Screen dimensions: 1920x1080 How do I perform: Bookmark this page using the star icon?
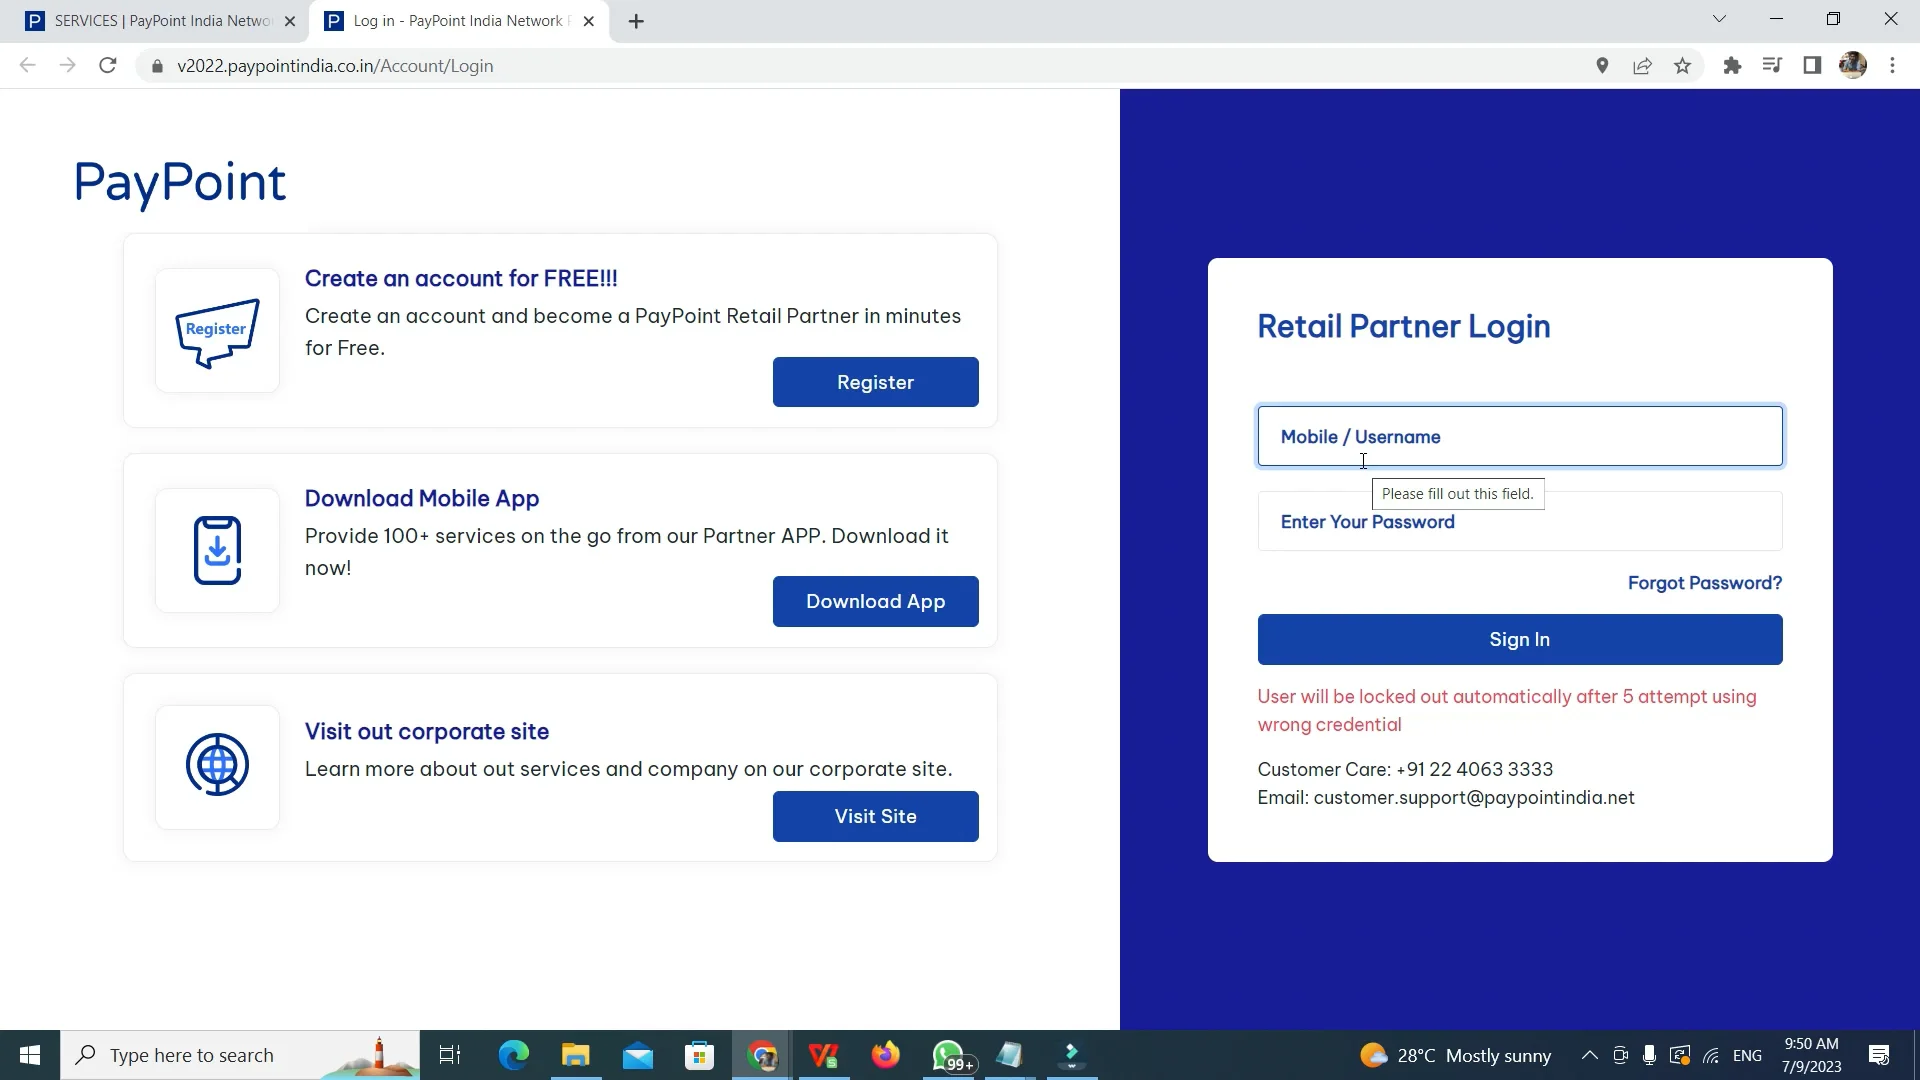(1683, 65)
